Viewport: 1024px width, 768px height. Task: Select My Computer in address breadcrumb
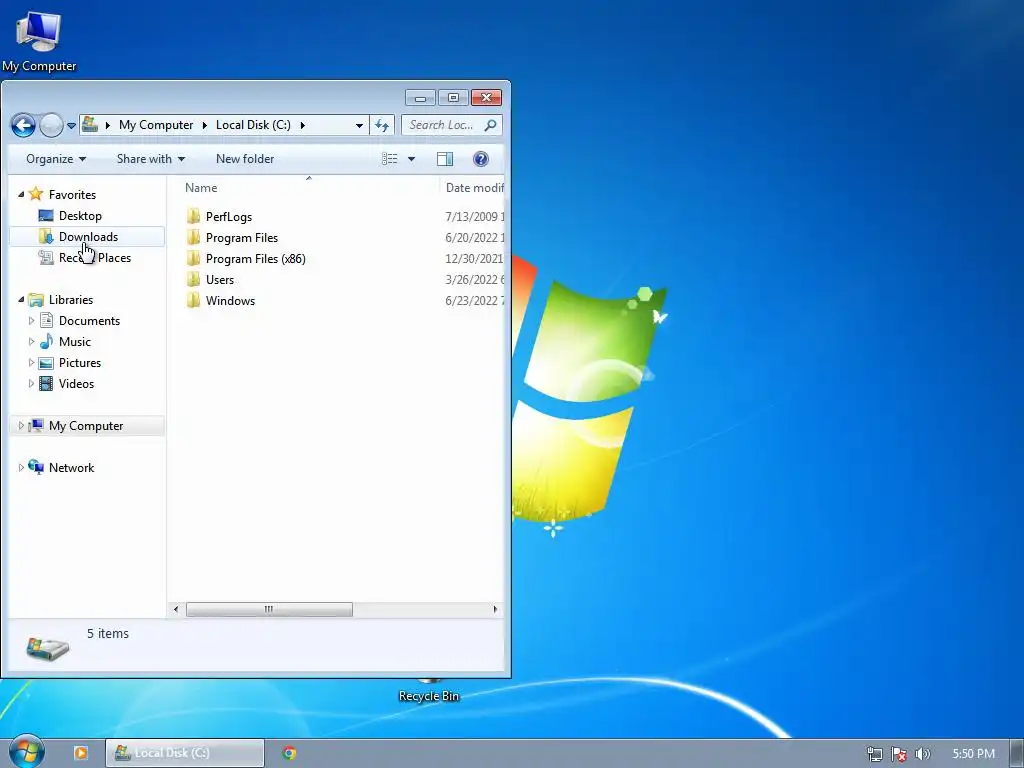click(156, 125)
